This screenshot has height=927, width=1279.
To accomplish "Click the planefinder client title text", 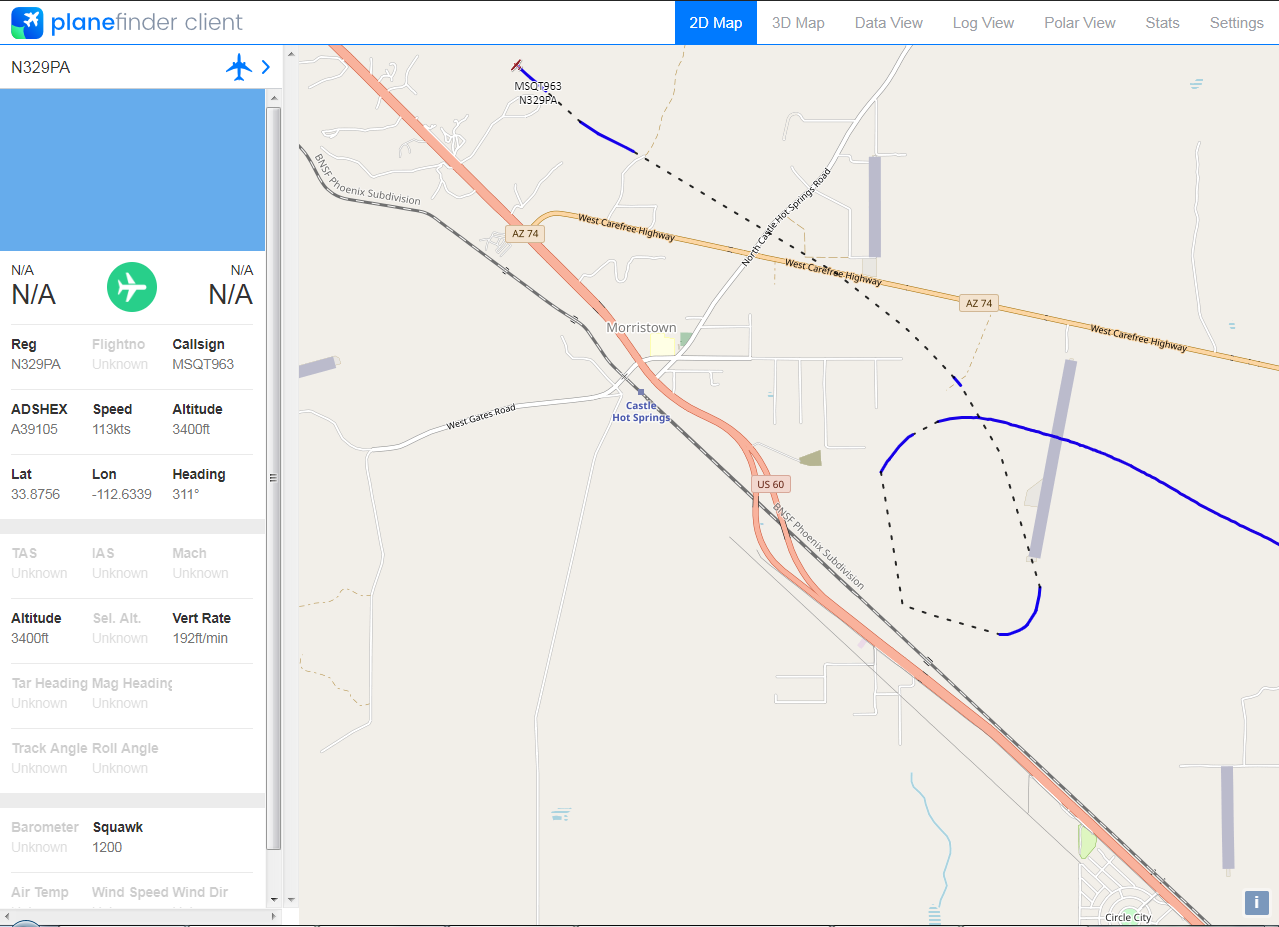I will coord(147,22).
